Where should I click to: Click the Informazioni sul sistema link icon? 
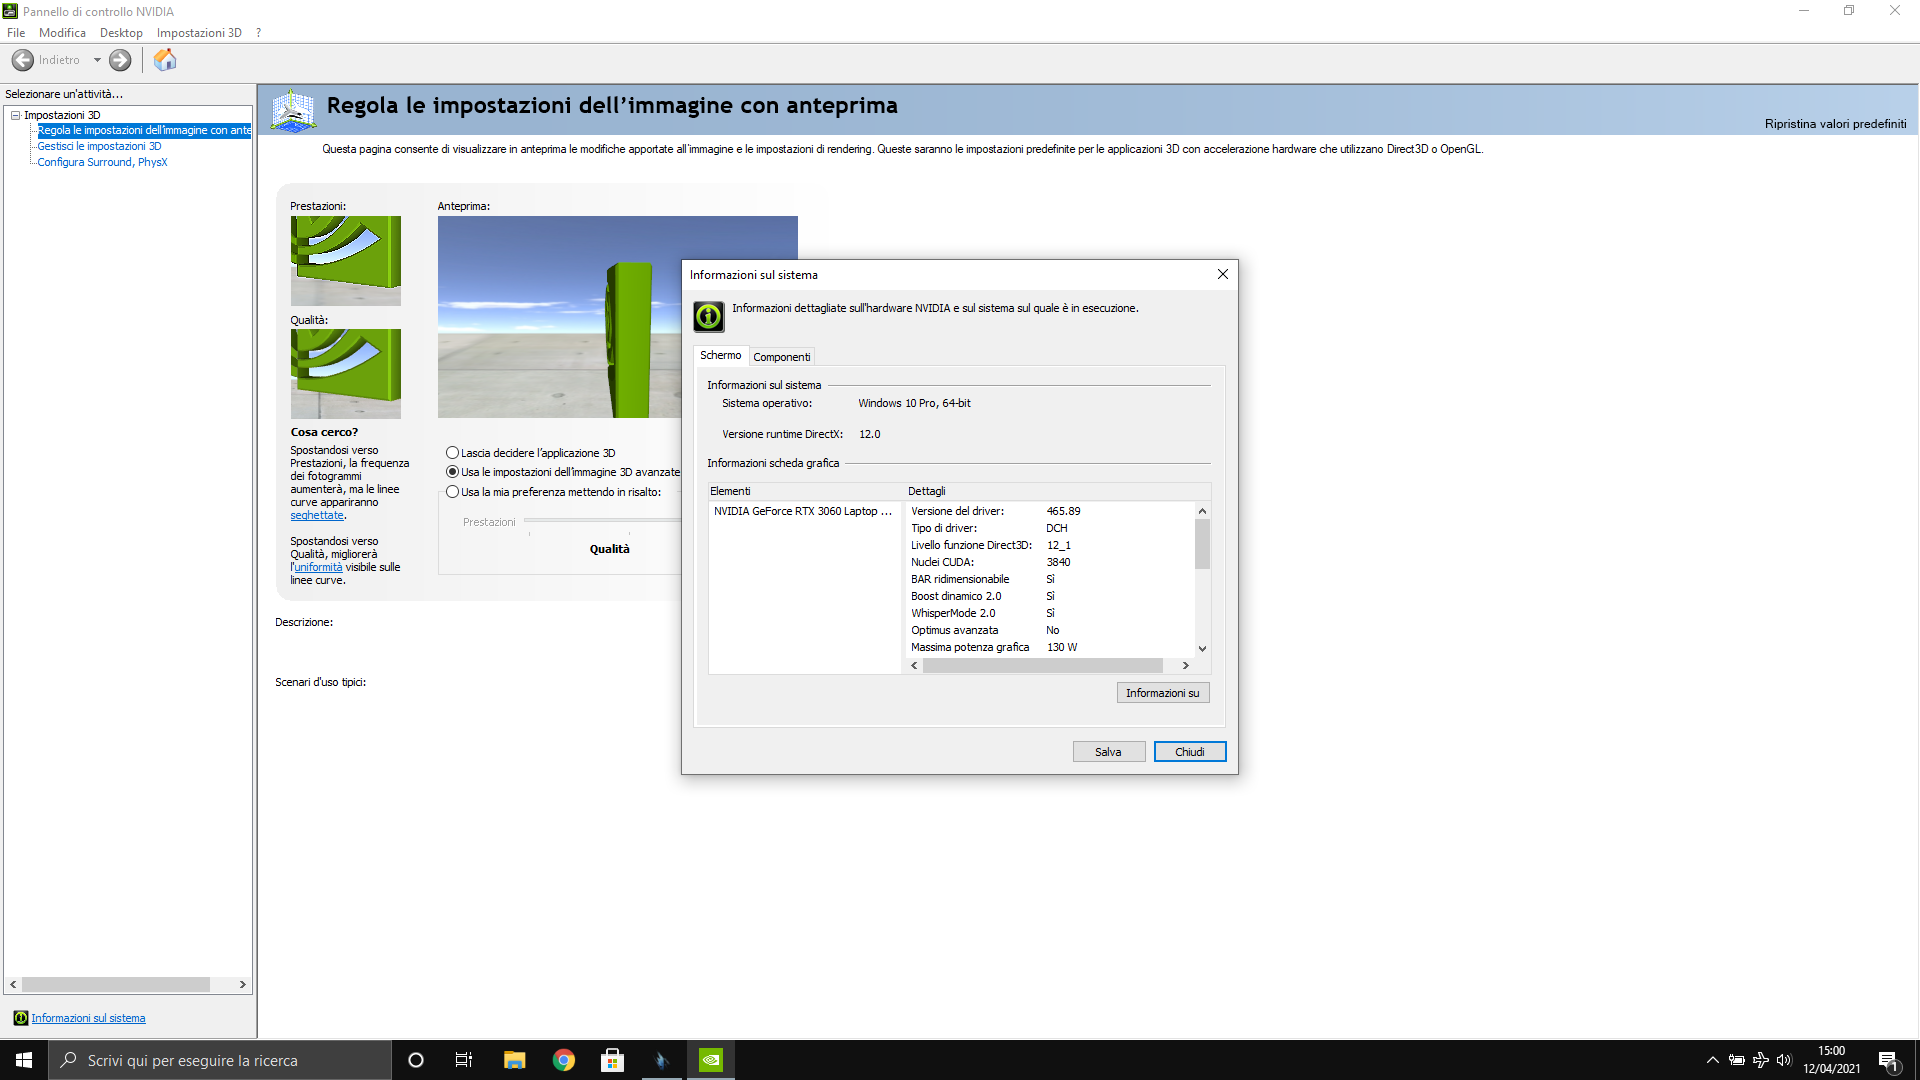20,1018
